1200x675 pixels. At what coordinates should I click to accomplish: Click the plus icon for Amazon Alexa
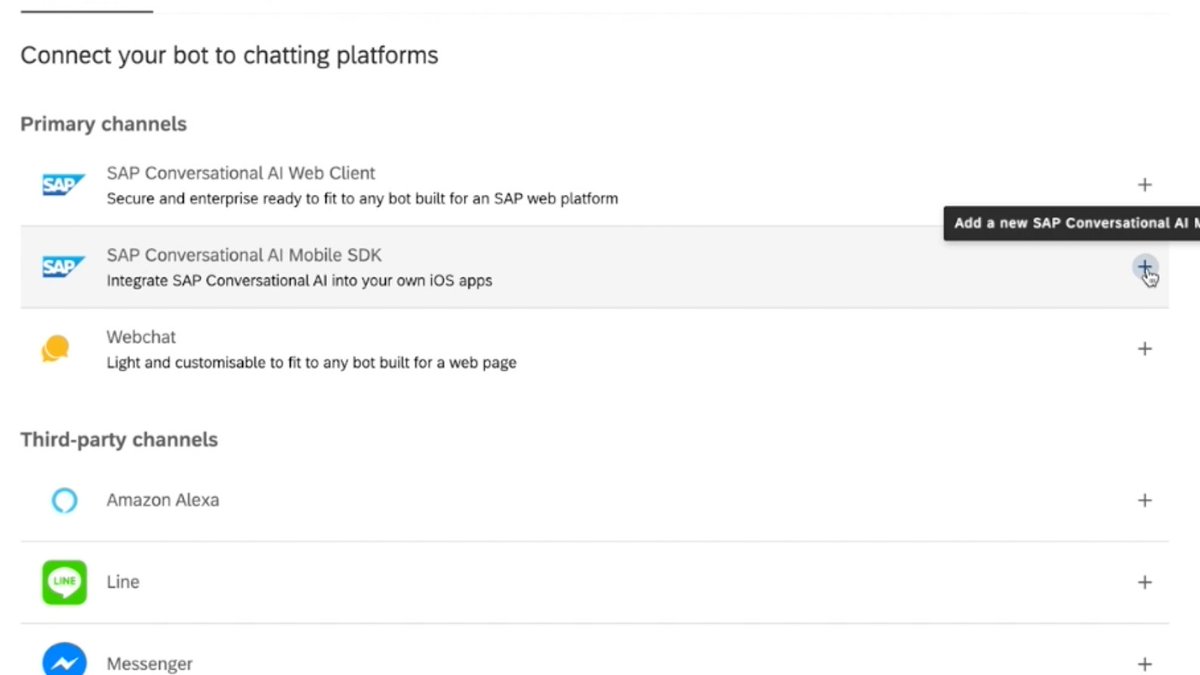click(1145, 500)
